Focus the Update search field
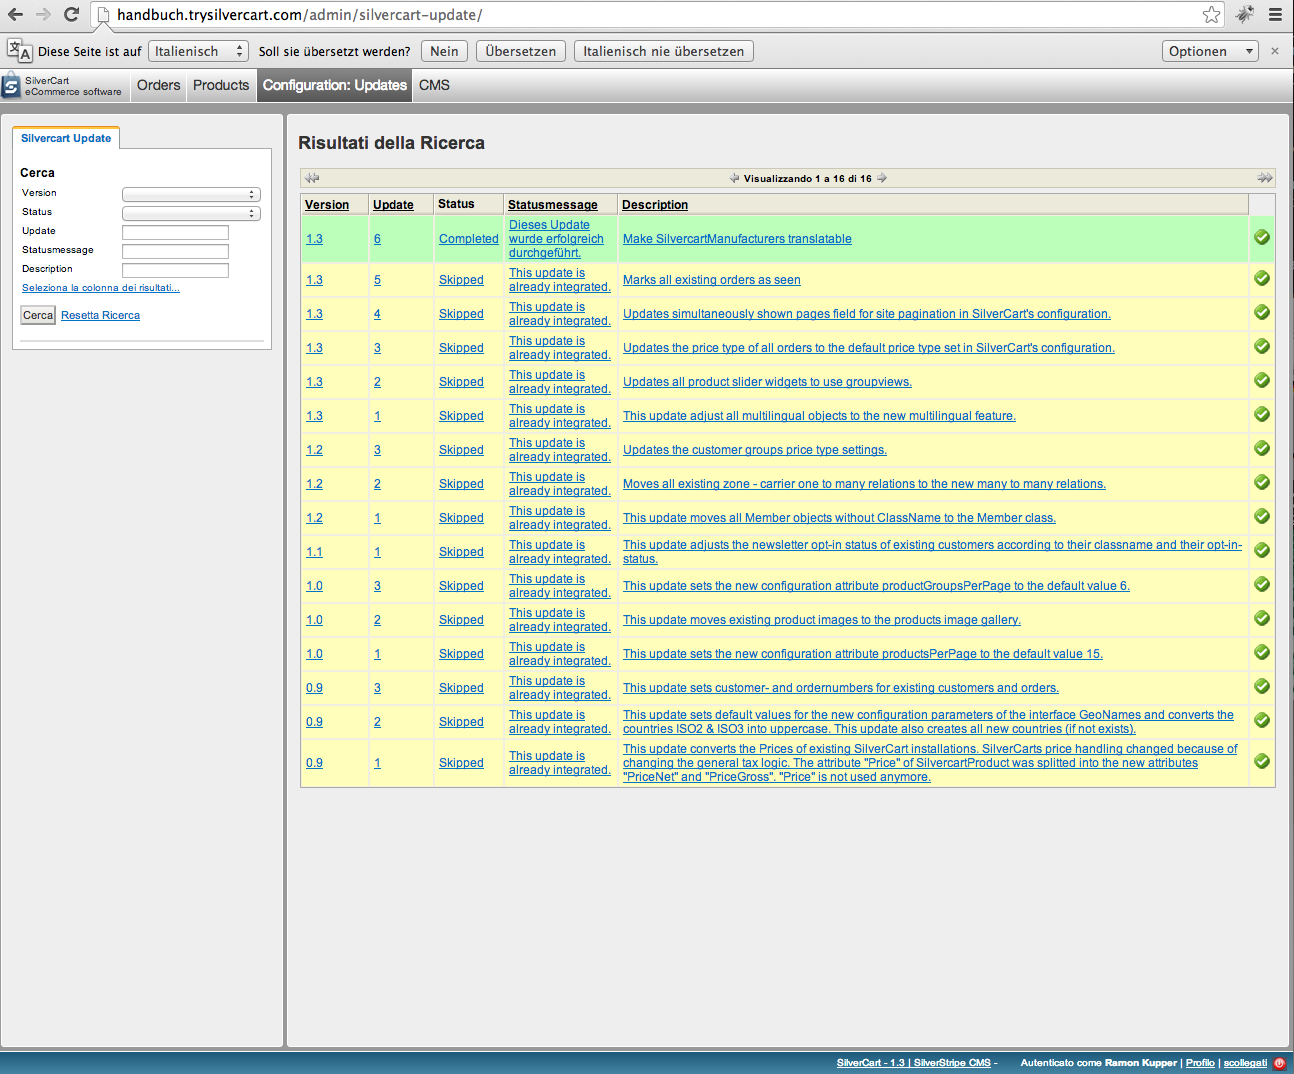Image resolution: width=1294 pixels, height=1074 pixels. pyautogui.click(x=175, y=232)
